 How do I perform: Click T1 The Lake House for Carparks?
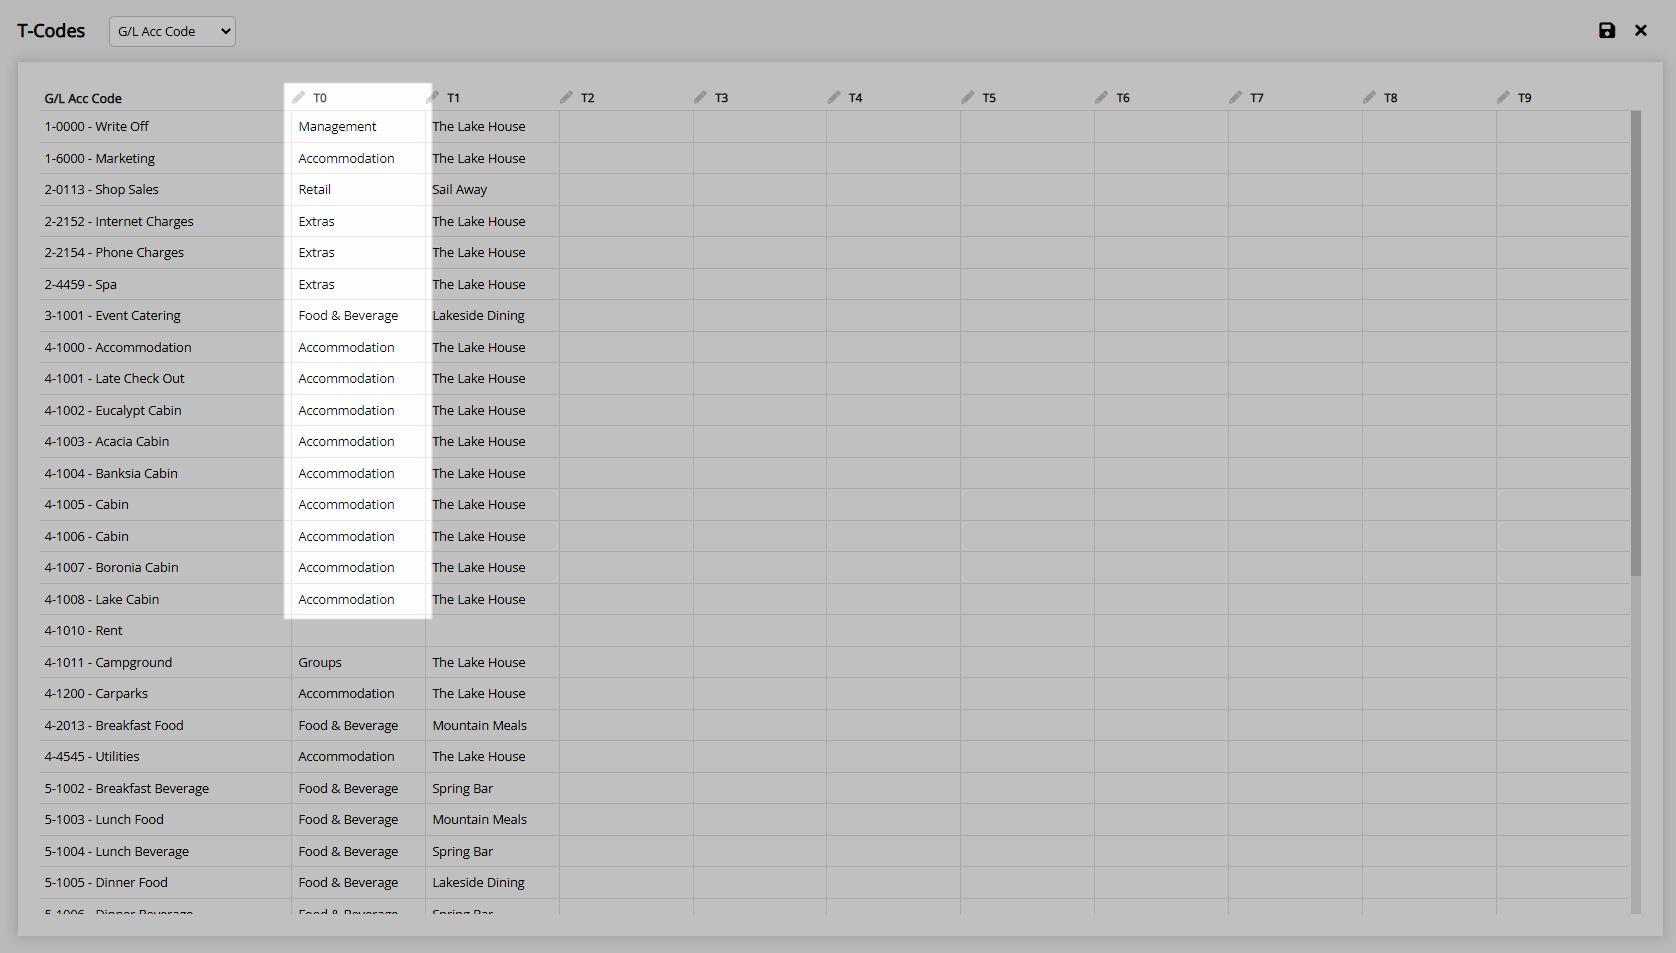pyautogui.click(x=492, y=694)
